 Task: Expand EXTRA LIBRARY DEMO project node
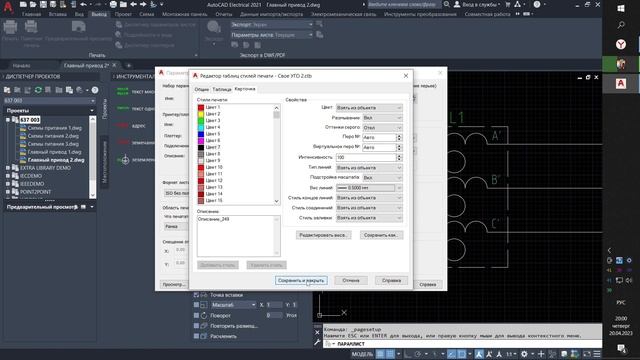[8, 168]
